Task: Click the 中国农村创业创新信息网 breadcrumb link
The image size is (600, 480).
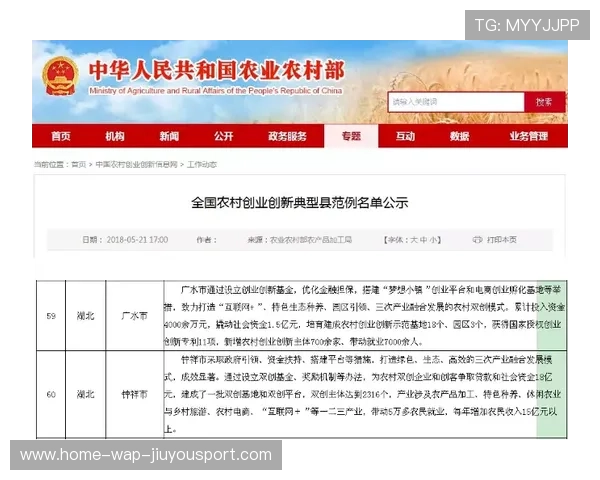Action: [136, 164]
